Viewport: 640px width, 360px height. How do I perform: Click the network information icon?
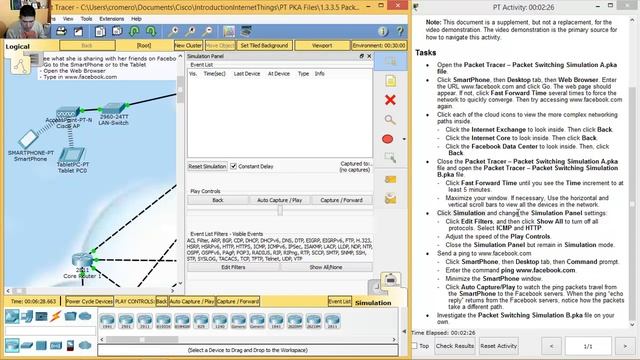(x=383, y=31)
